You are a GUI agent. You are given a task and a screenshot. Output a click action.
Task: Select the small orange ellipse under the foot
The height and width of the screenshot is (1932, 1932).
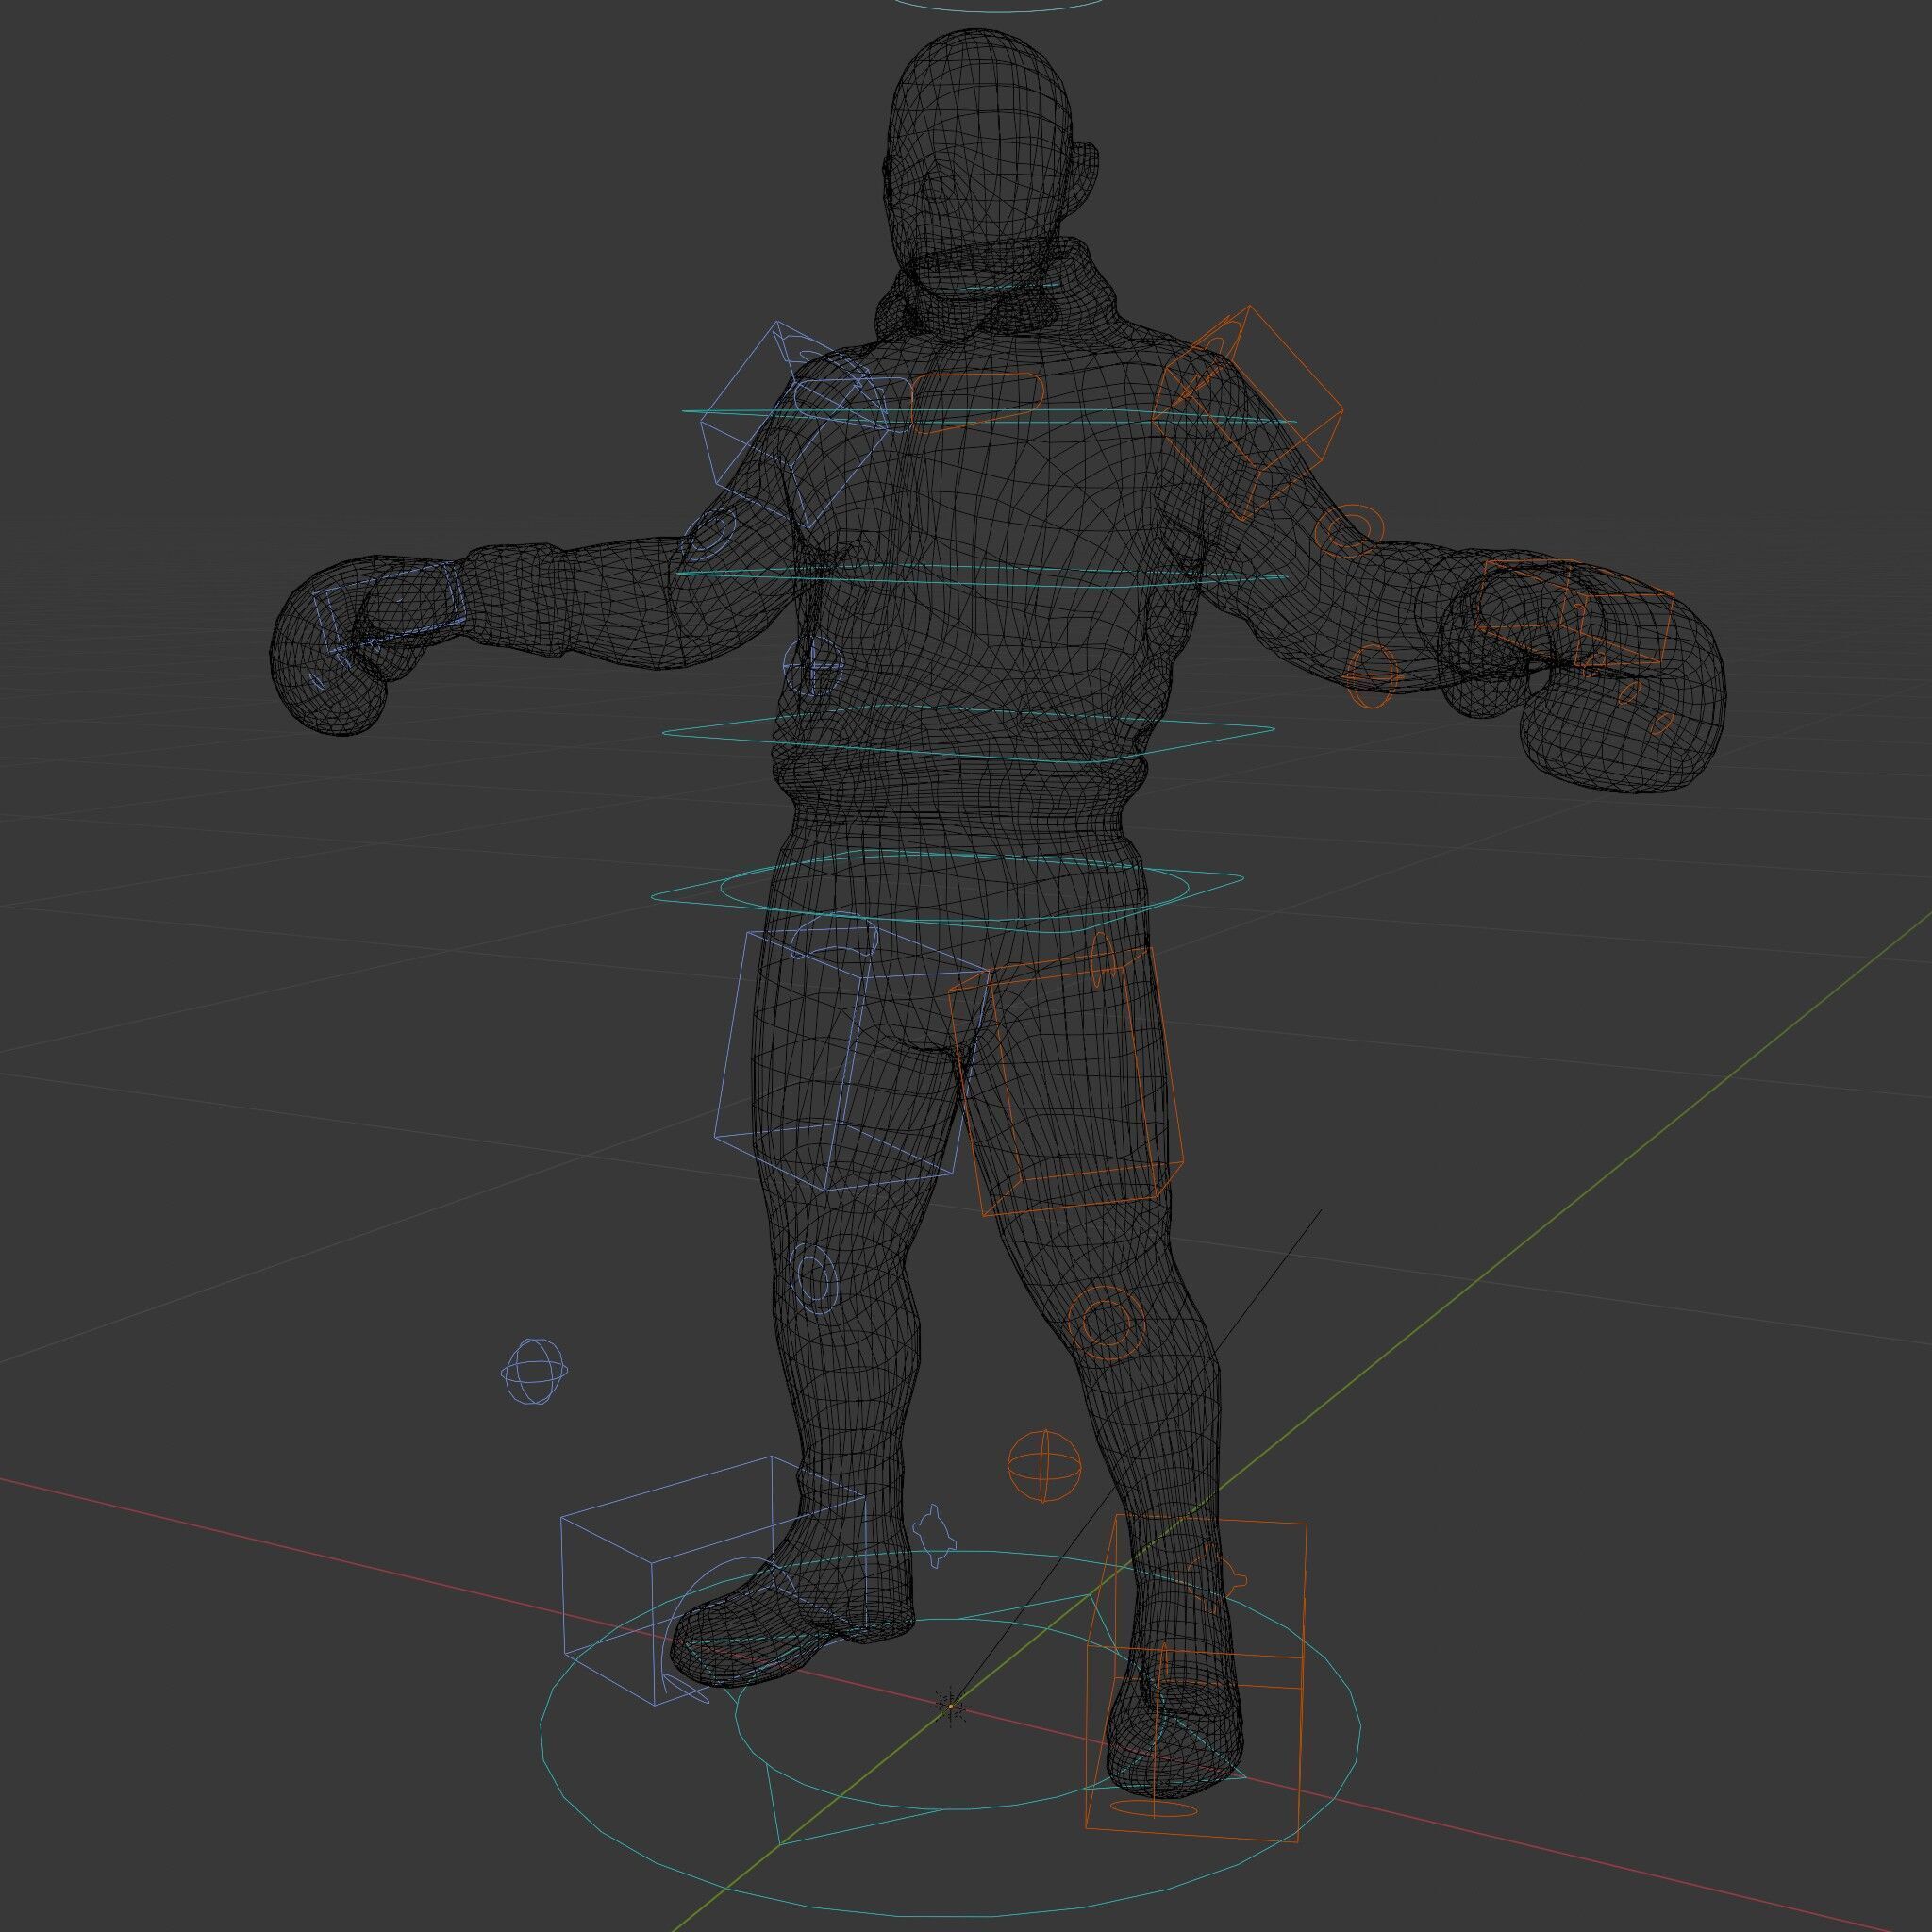click(x=1153, y=1809)
